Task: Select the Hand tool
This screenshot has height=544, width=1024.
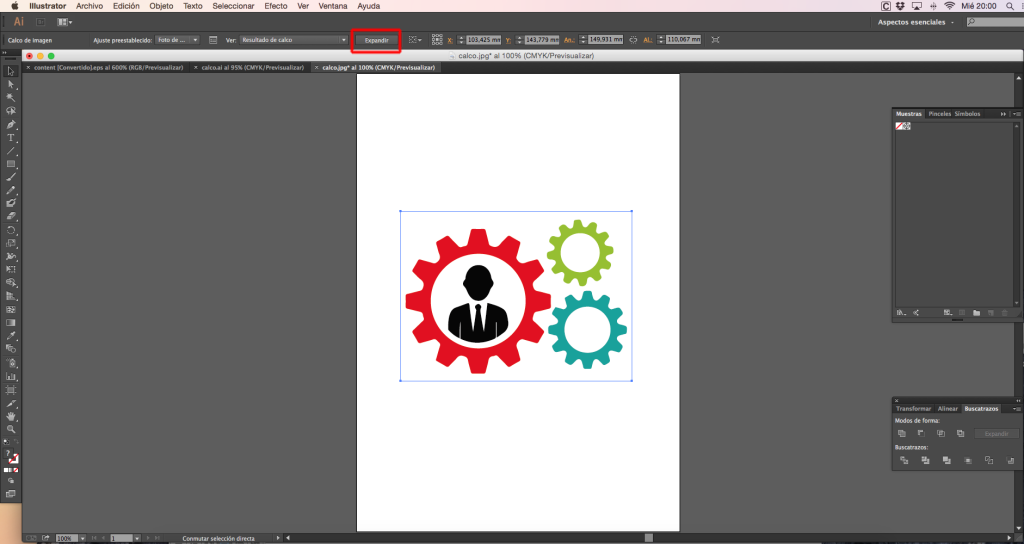Action: click(11, 415)
